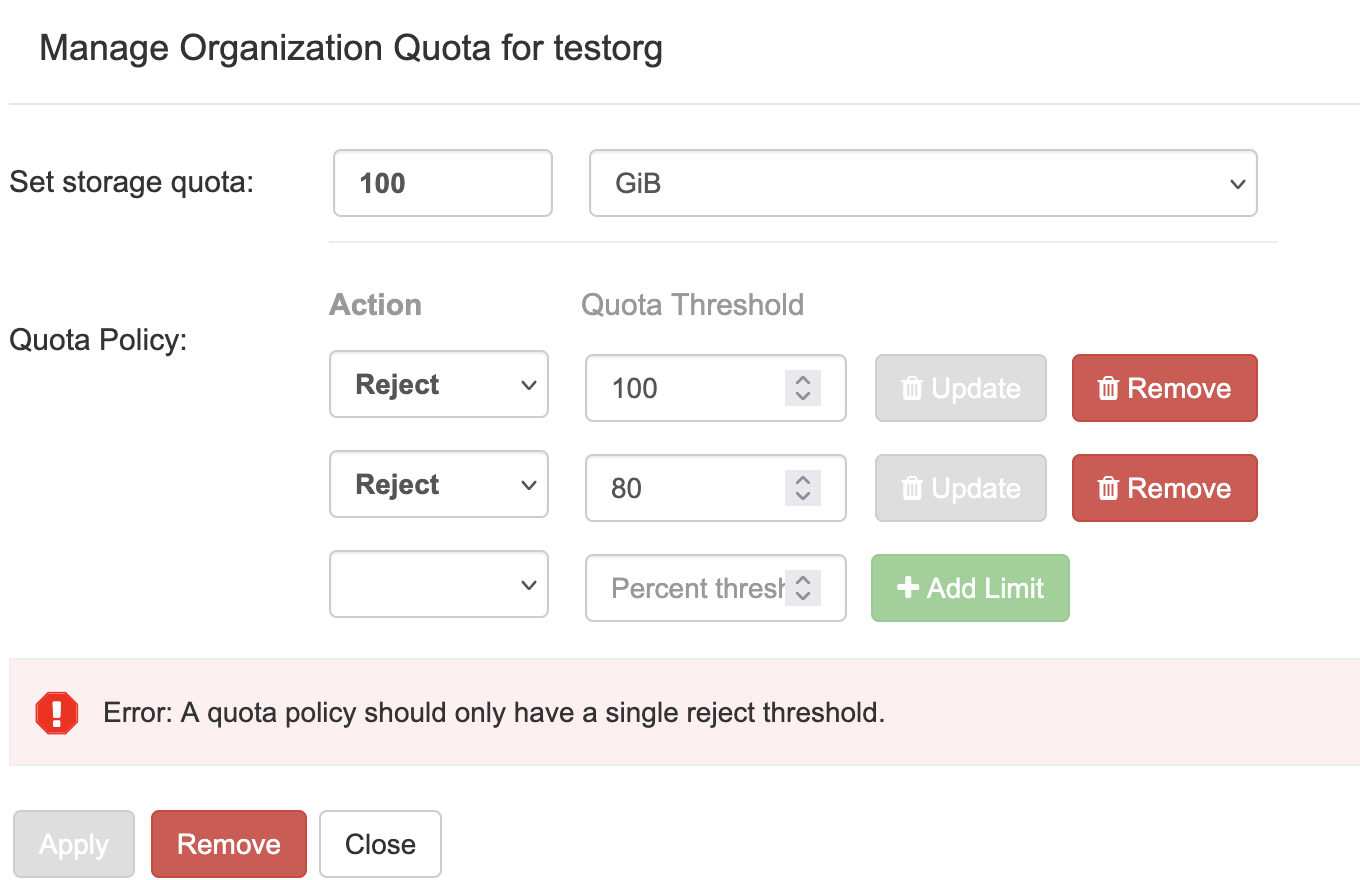Open the second Reject action dropdown
The width and height of the screenshot is (1360, 880).
point(439,485)
